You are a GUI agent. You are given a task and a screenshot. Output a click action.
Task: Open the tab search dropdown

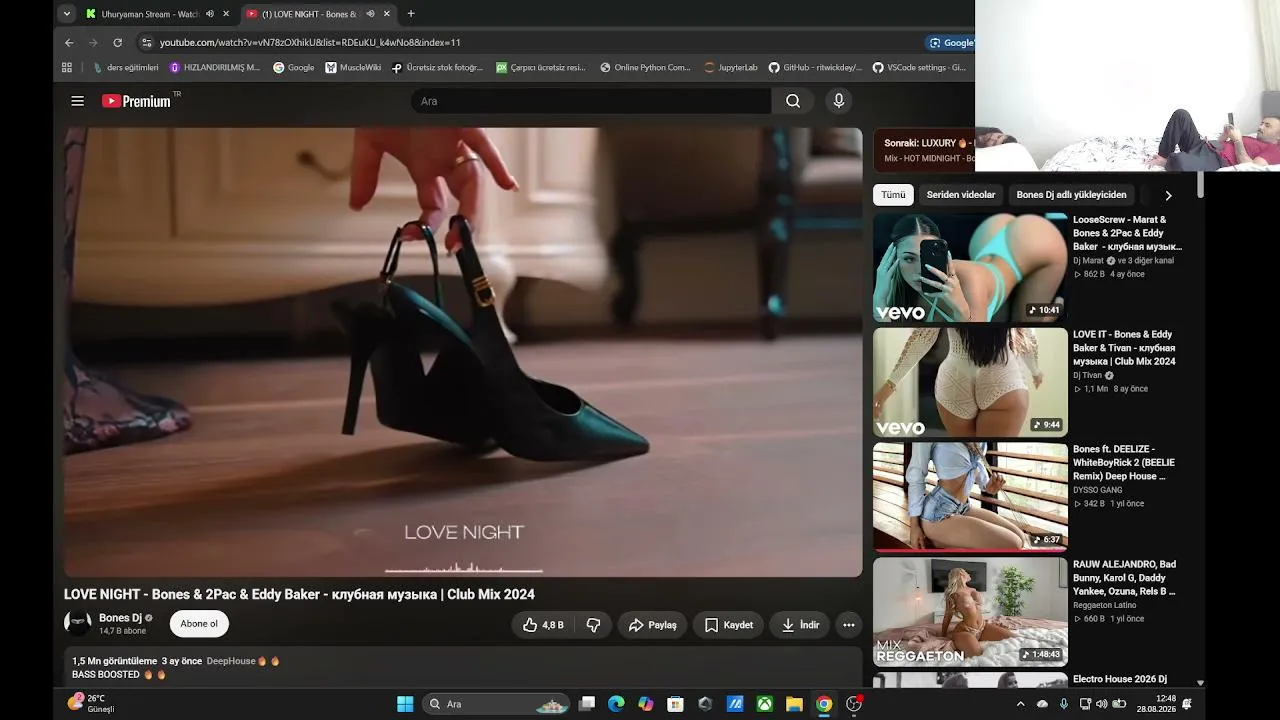point(66,14)
